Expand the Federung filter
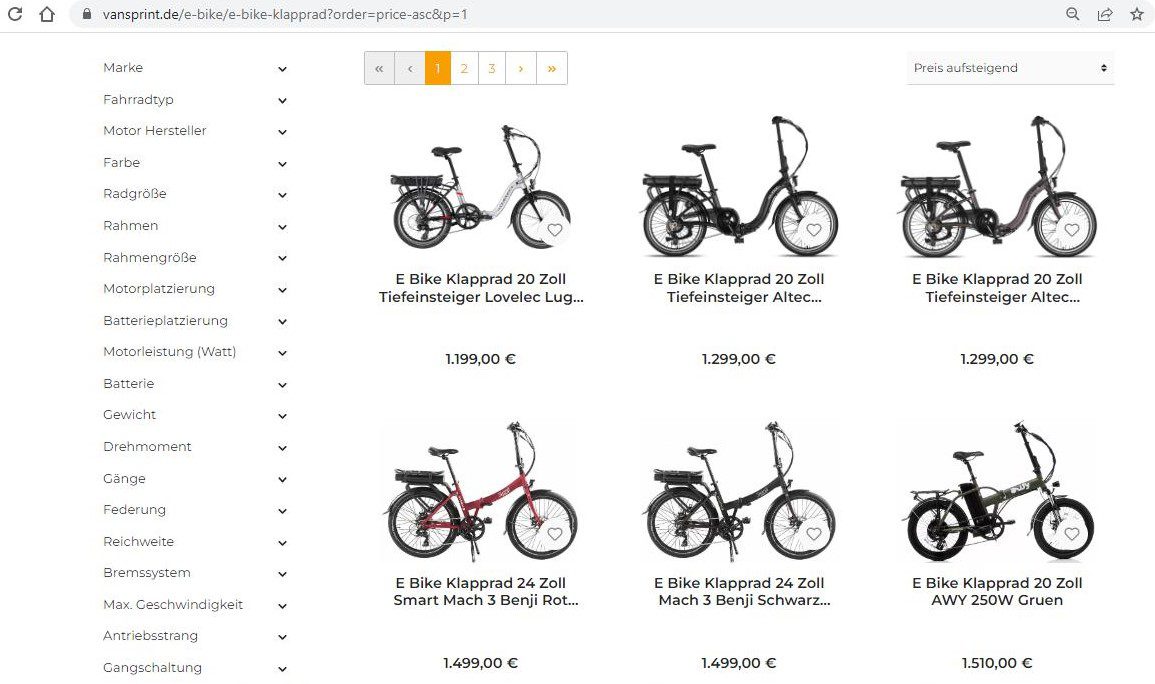Image resolution: width=1155 pixels, height=684 pixels. click(x=194, y=510)
